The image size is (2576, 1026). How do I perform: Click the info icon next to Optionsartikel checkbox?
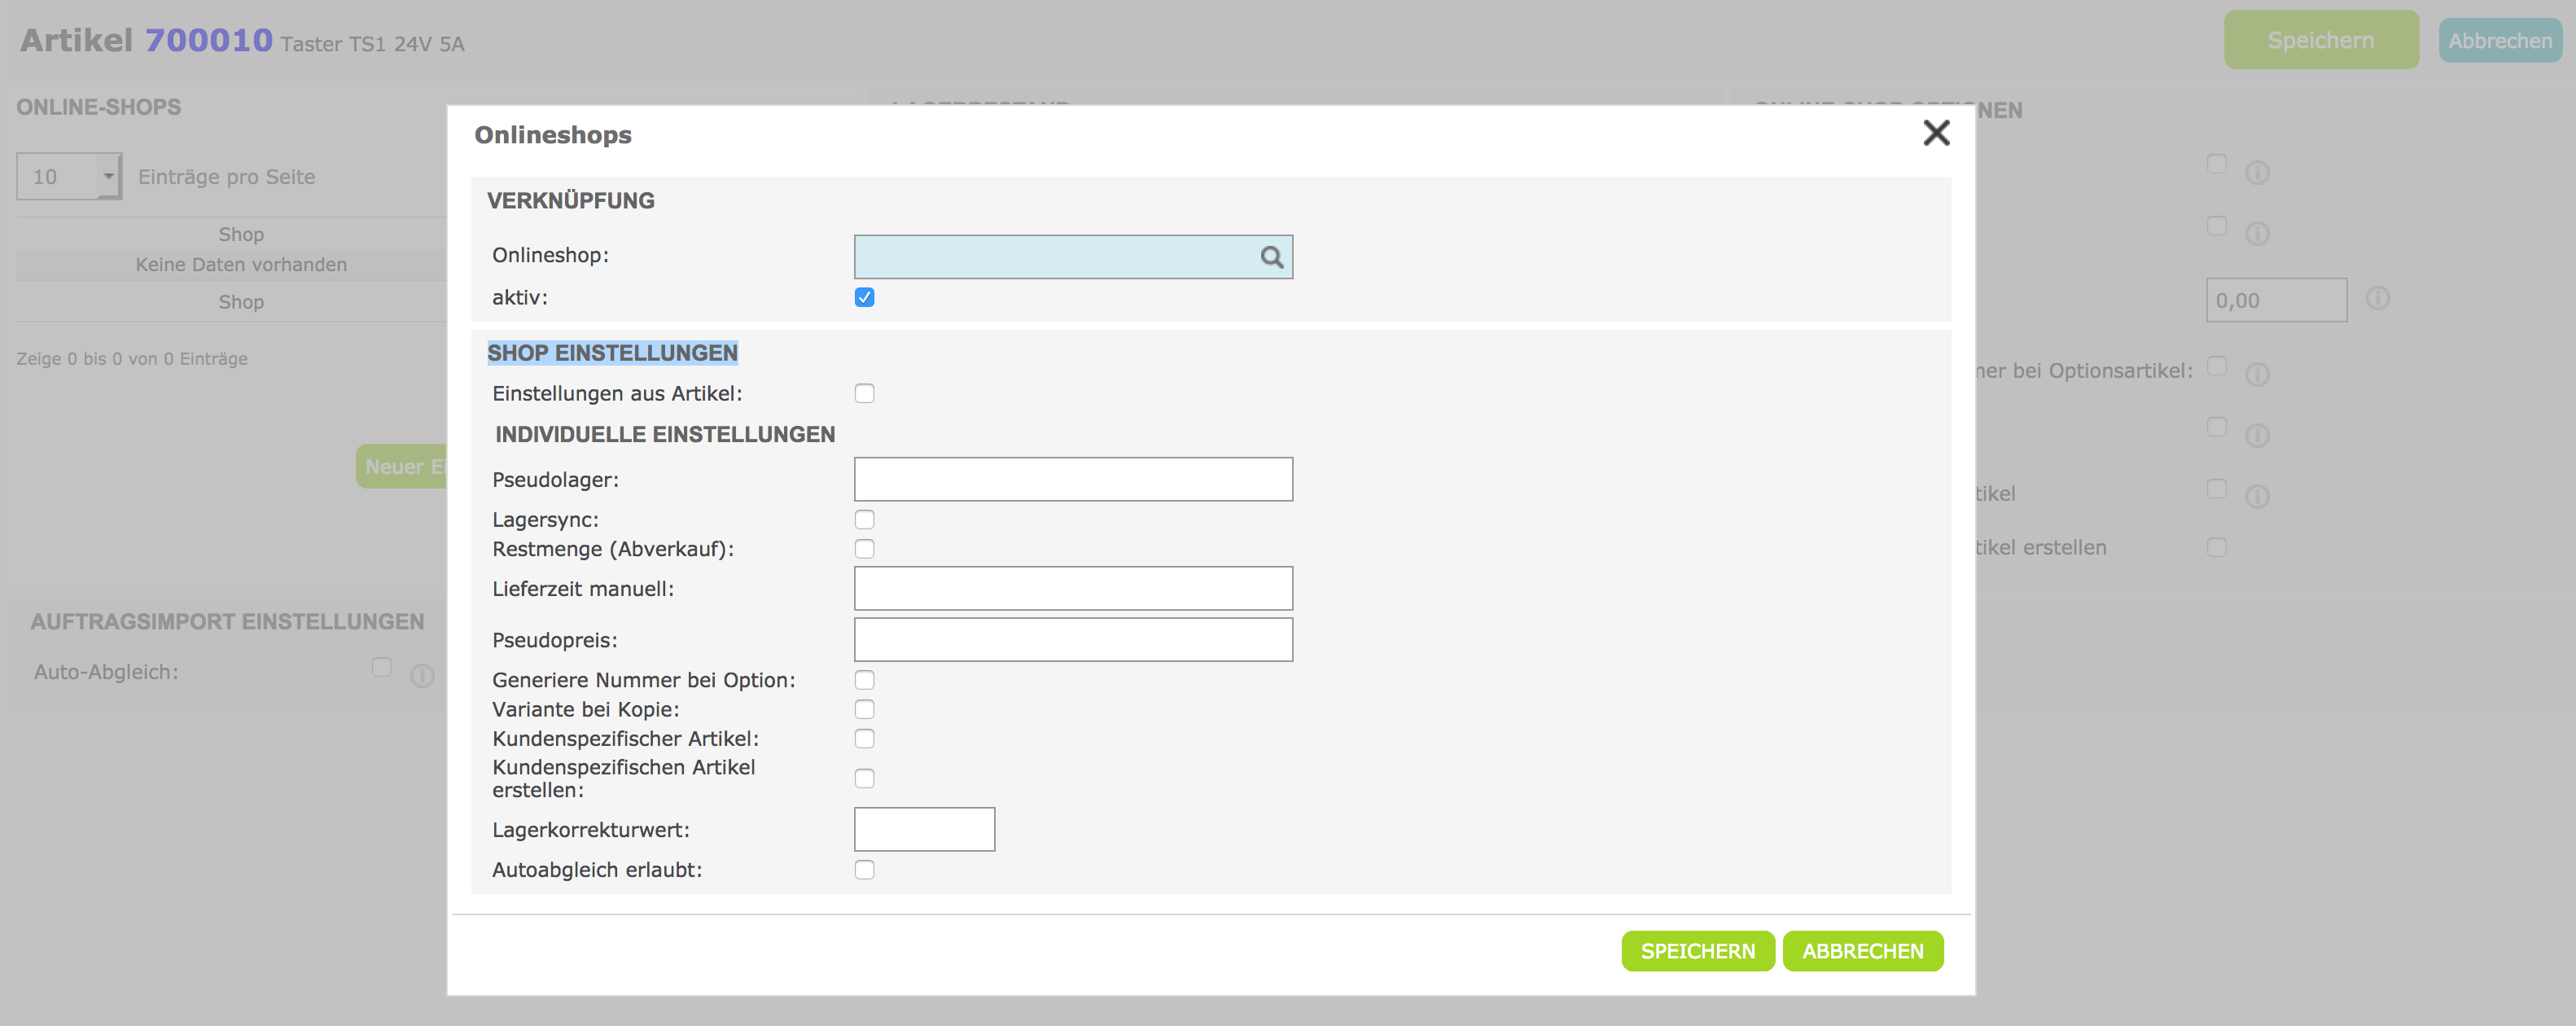[x=2257, y=374]
